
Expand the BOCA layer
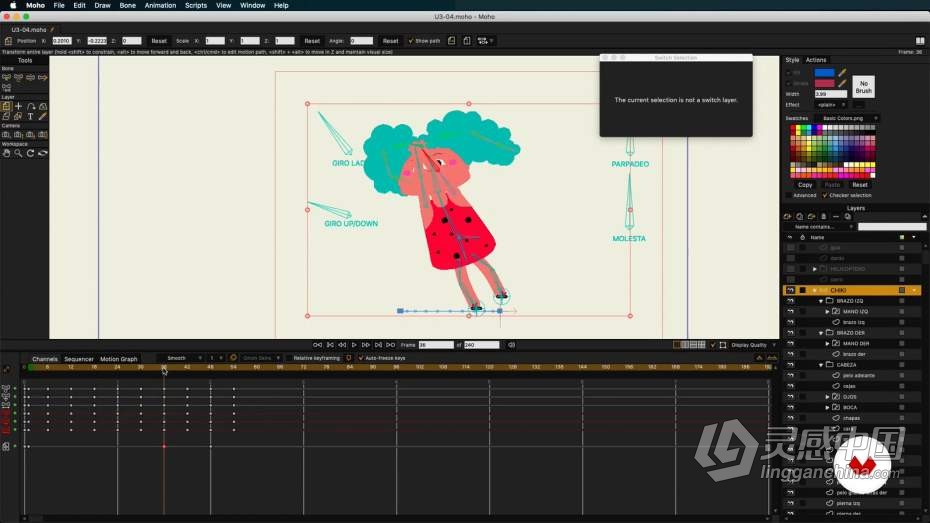point(827,407)
